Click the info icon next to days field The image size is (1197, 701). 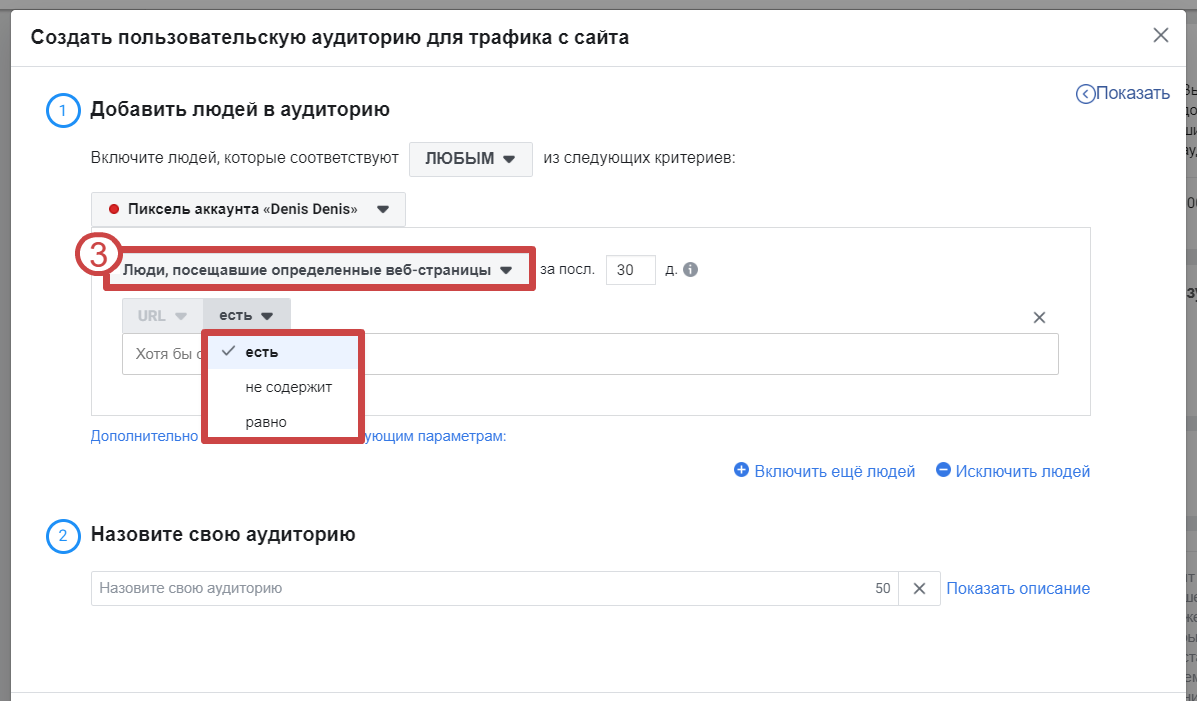[x=690, y=270]
